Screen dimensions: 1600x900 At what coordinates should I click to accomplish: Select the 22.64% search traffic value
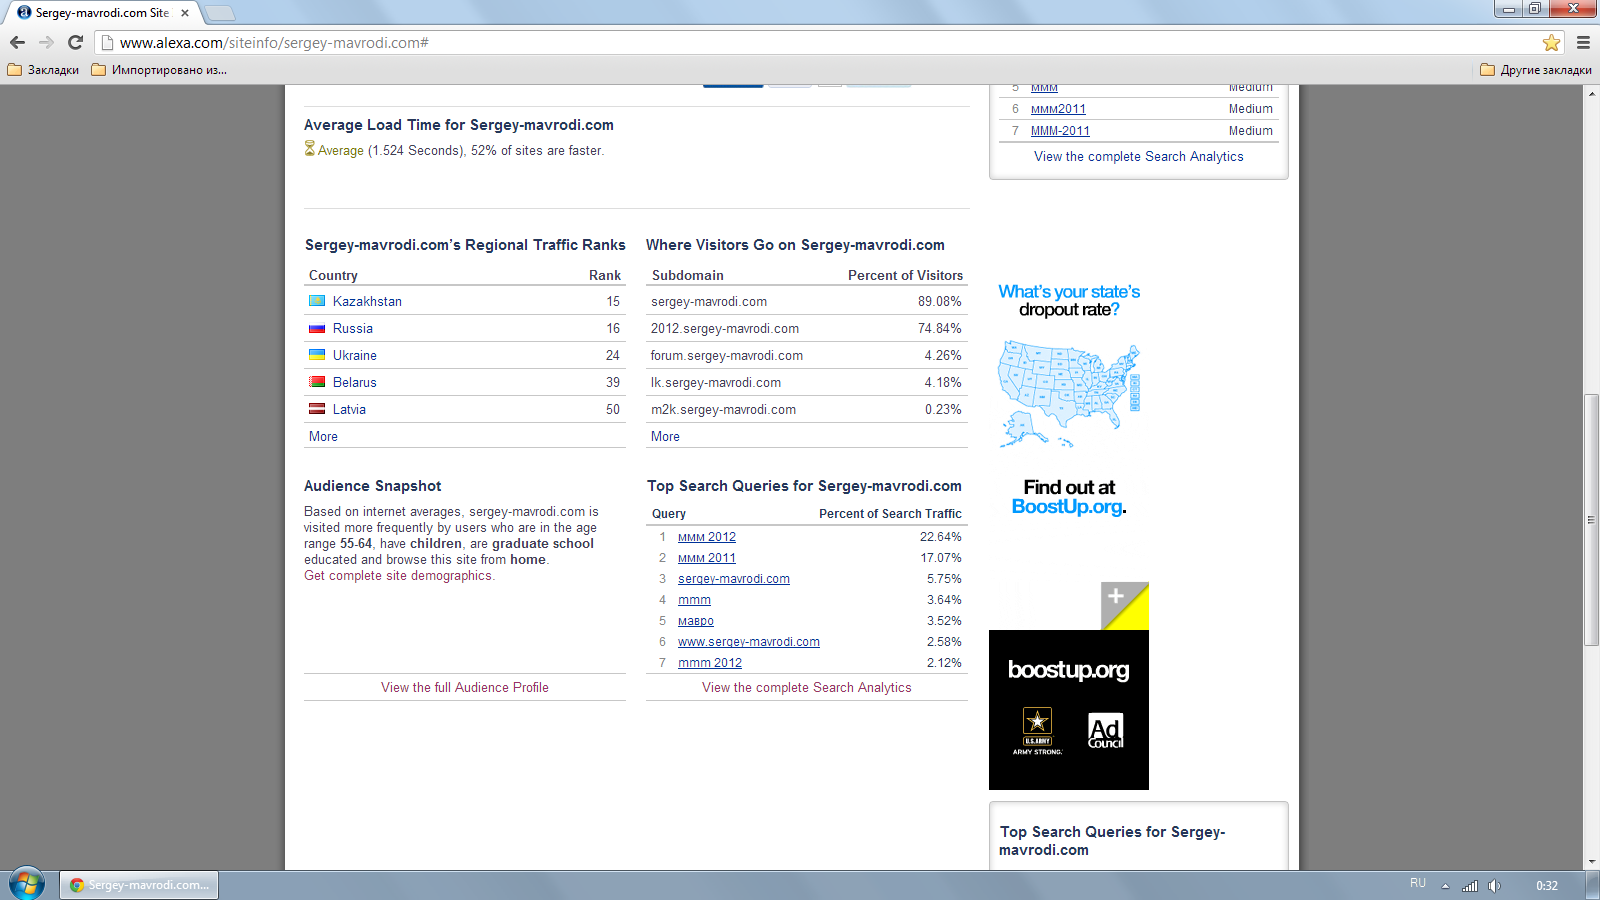point(941,537)
